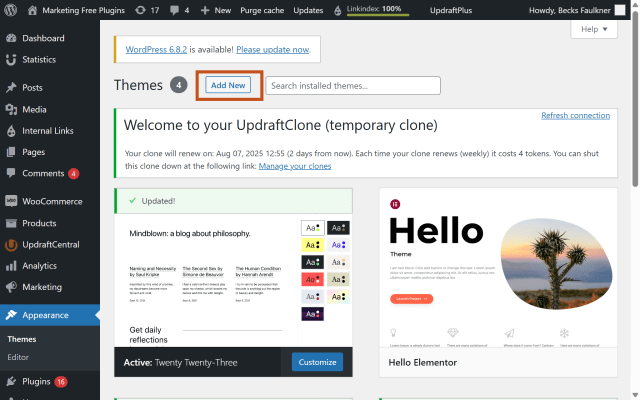Open the Twenty Twenty-Three theme screenshot

pyautogui.click(x=233, y=280)
